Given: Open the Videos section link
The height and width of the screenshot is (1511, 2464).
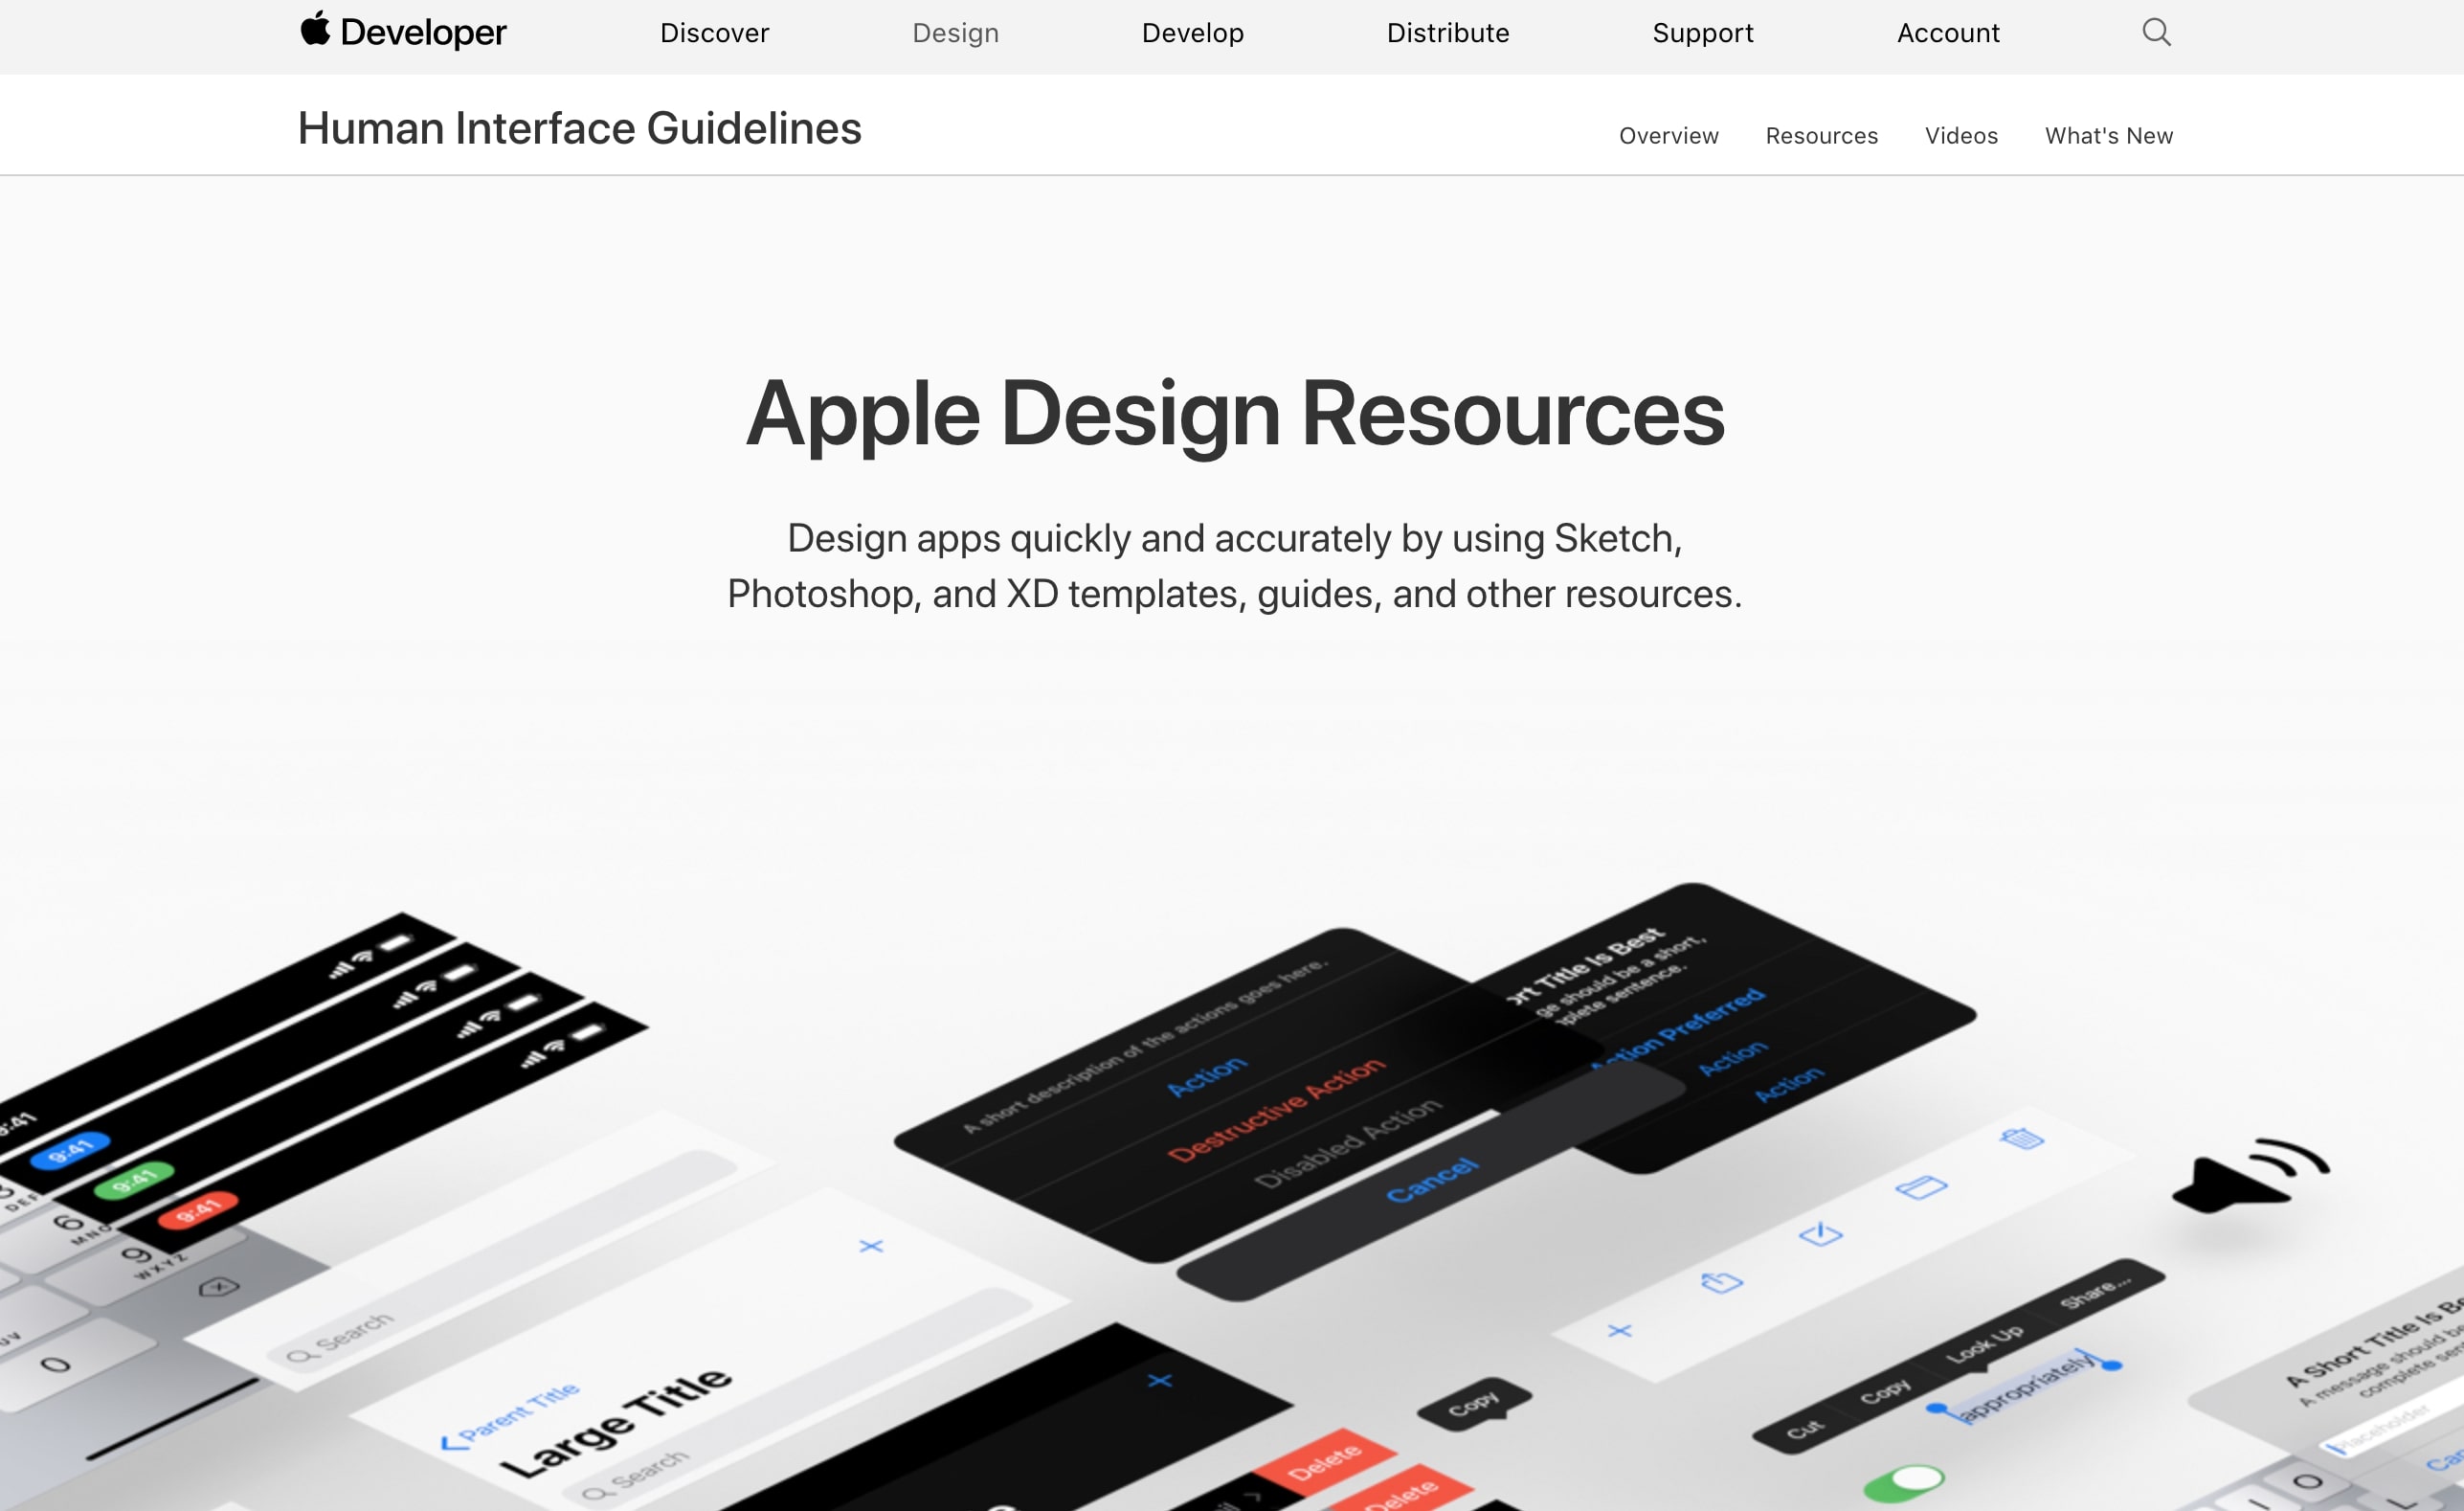Looking at the screenshot, I should [1959, 136].
